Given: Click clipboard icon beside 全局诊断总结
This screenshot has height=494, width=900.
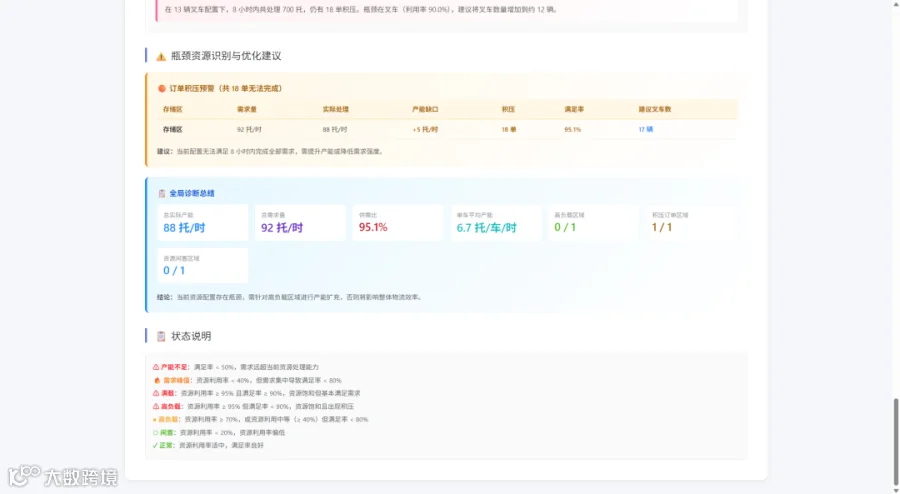Looking at the screenshot, I should [162, 193].
